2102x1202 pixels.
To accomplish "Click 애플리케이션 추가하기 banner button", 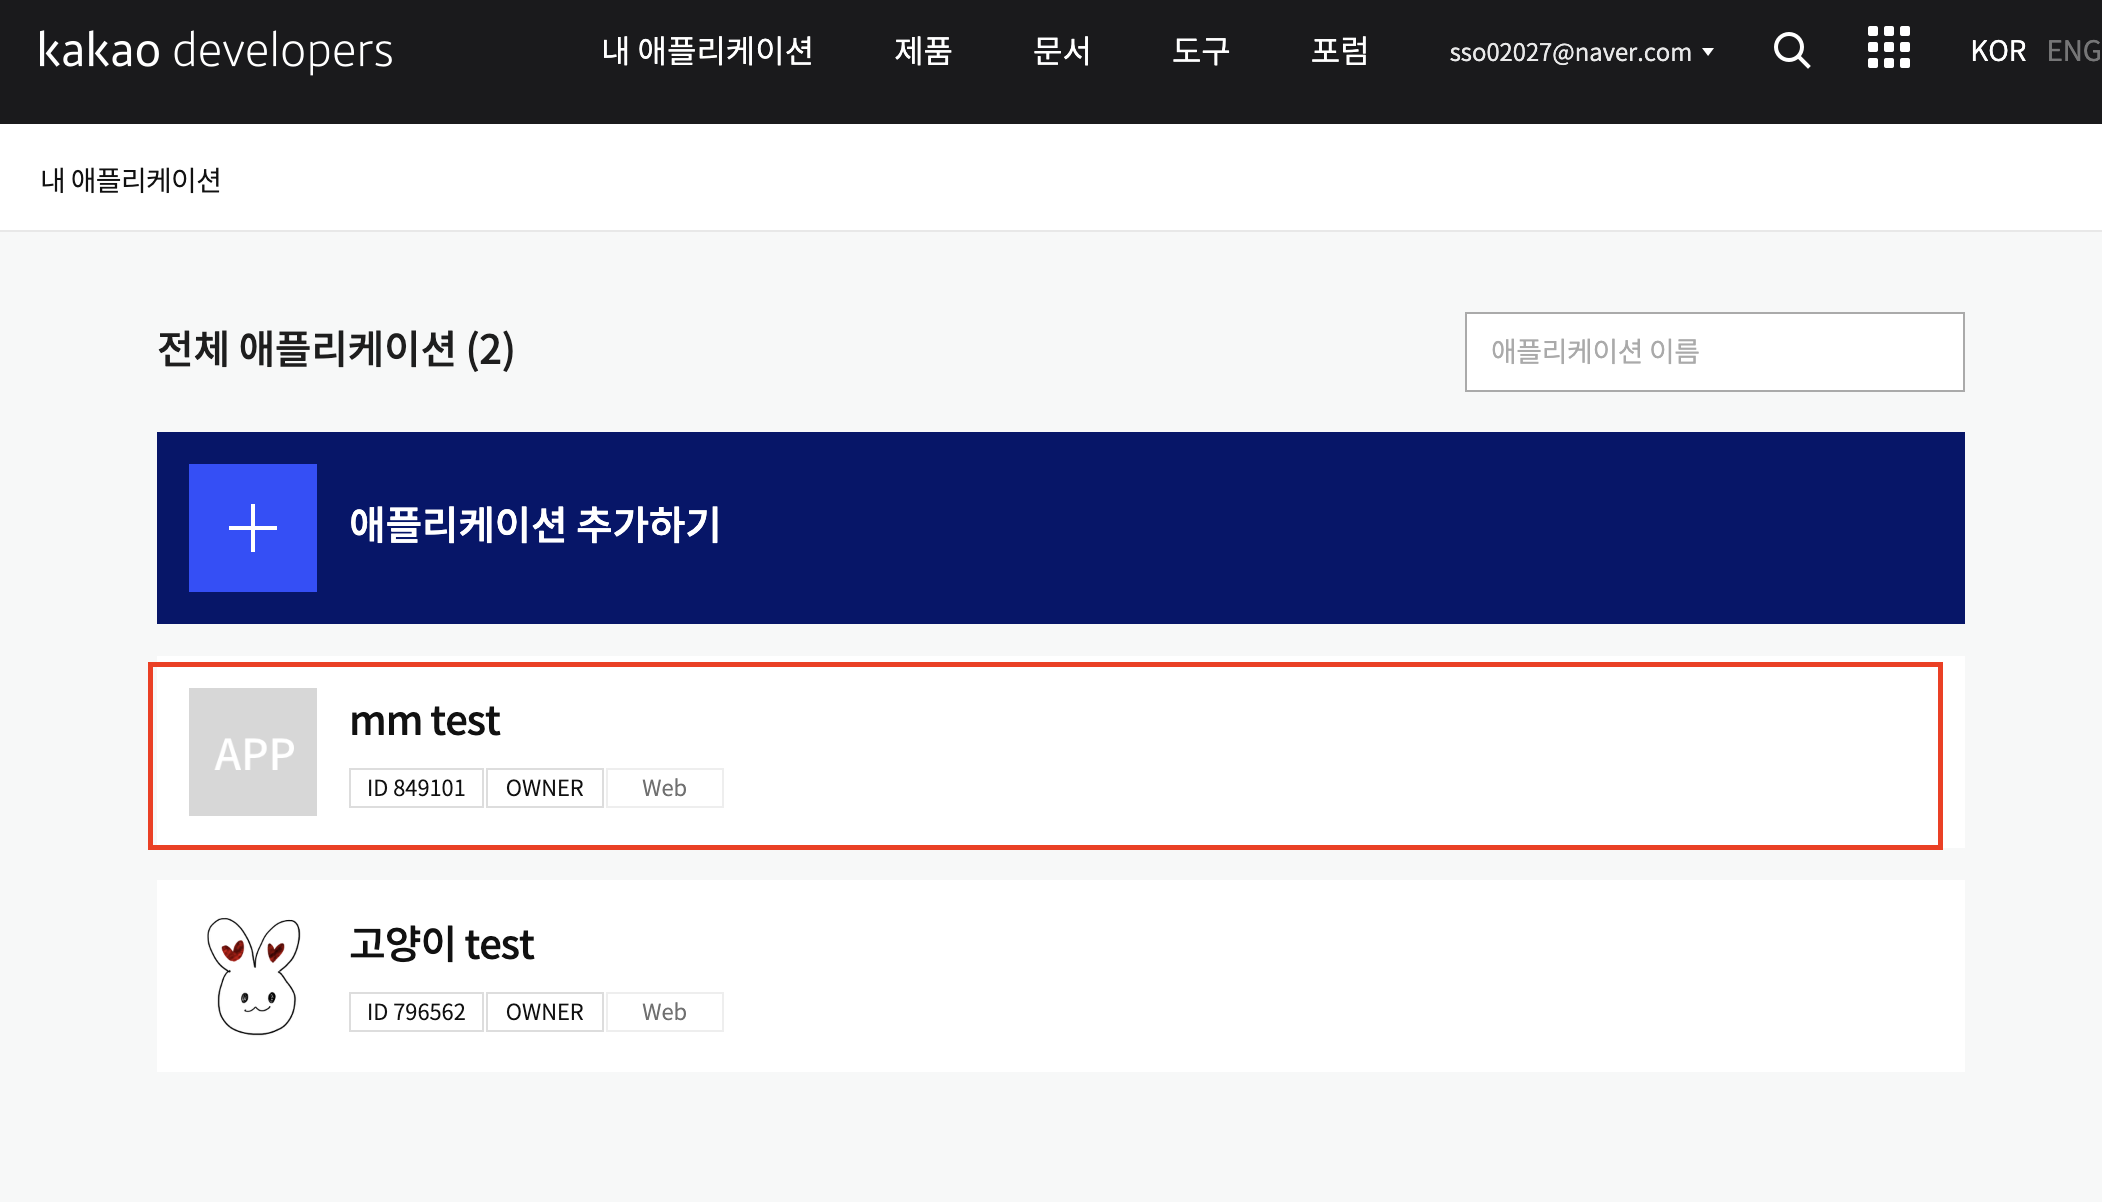I will click(x=1060, y=528).
